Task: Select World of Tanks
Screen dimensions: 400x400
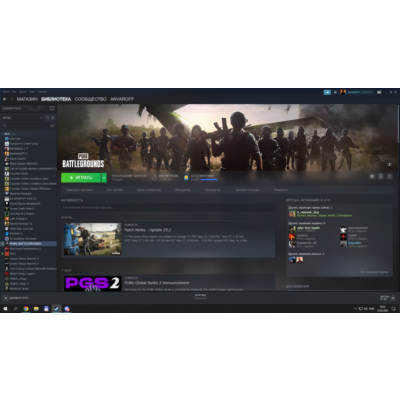Action: [x=19, y=289]
